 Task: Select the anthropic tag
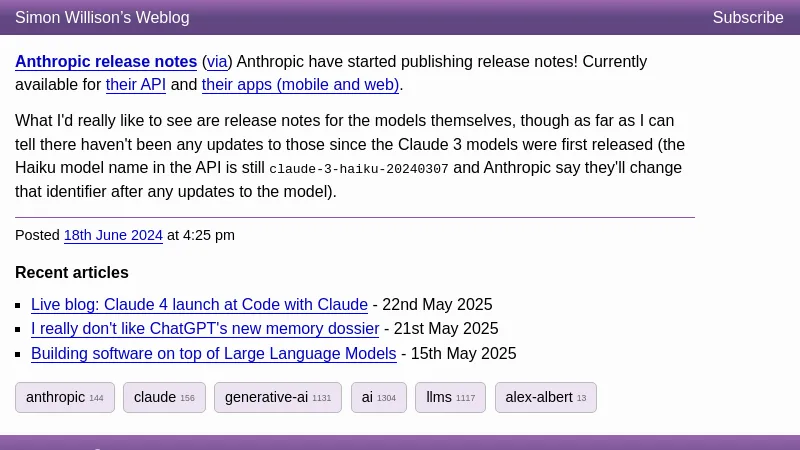pos(65,397)
